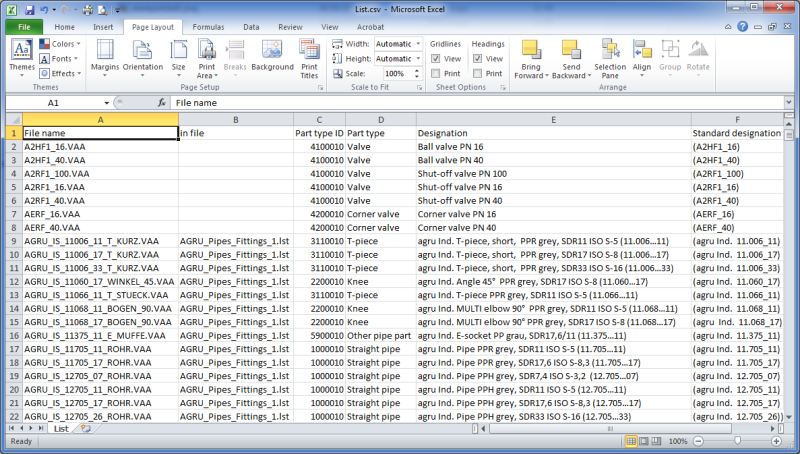This screenshot has width=800, height=454.
Task: Enable Gridlines Print checkbox
Action: 436,73
